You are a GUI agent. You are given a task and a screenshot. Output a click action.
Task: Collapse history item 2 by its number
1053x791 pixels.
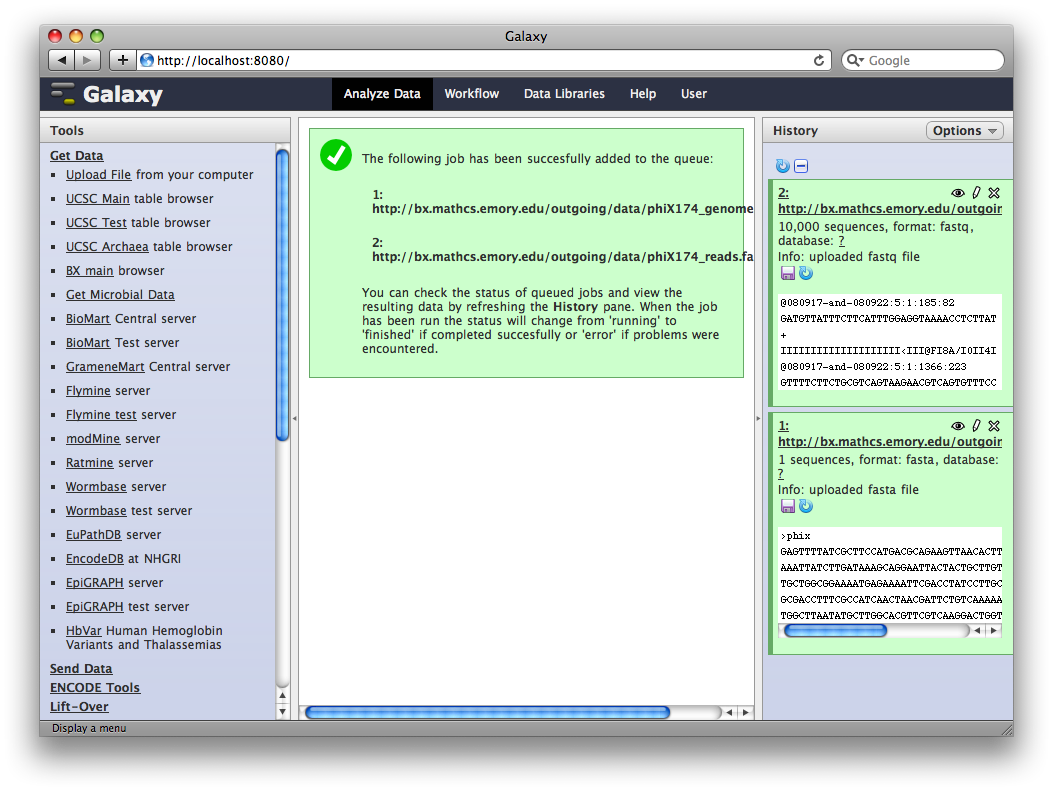[783, 193]
